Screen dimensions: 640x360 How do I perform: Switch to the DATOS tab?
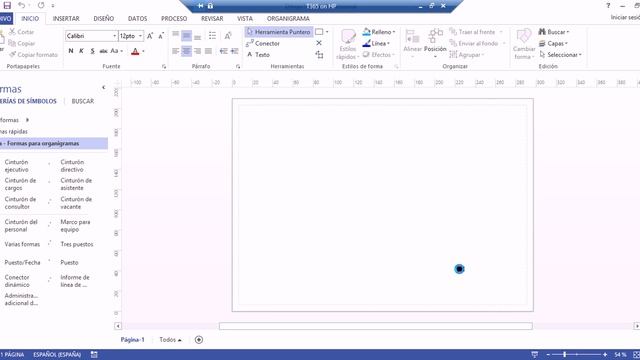(x=138, y=19)
